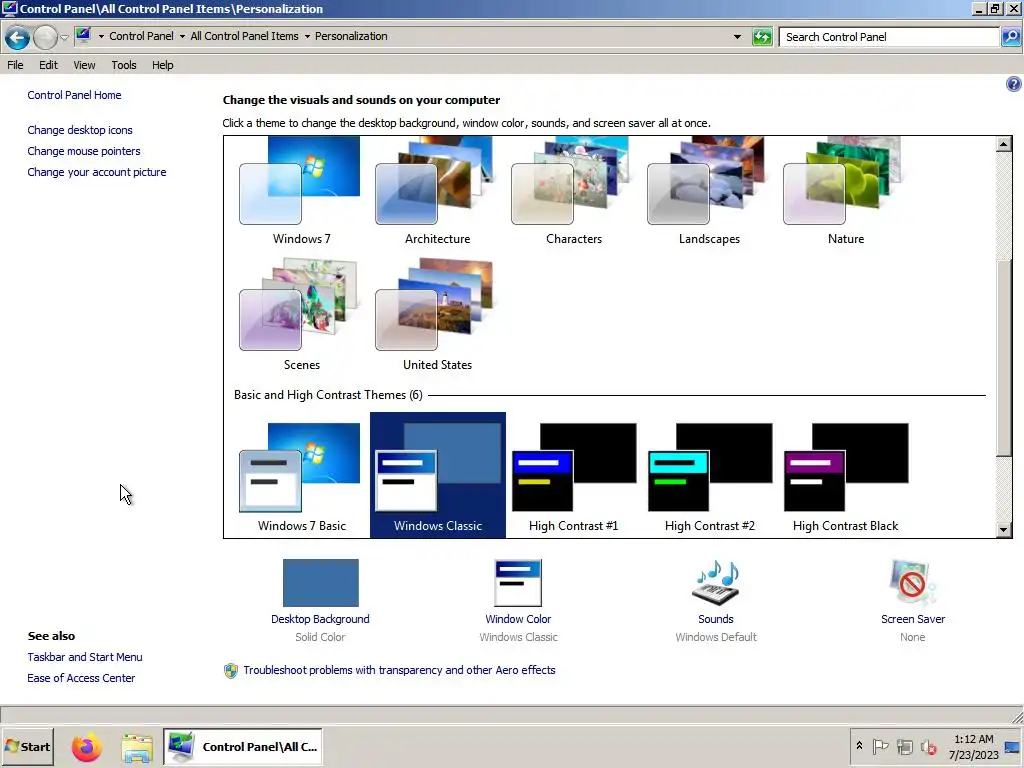Go to Control Panel Home
Viewport: 1024px width, 768px height.
point(74,95)
